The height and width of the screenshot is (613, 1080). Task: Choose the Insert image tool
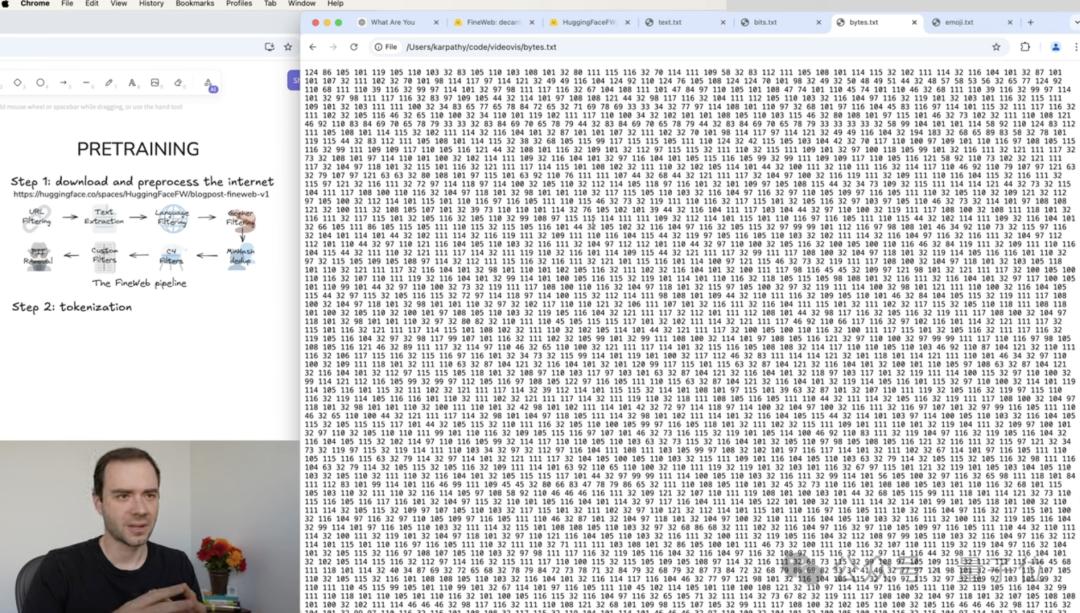pyautogui.click(x=155, y=83)
